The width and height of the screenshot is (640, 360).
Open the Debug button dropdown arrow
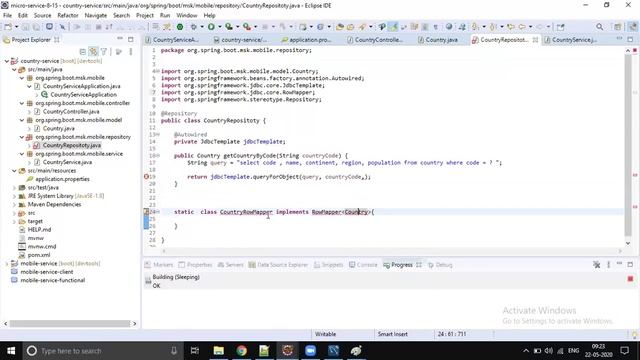pos(202,27)
